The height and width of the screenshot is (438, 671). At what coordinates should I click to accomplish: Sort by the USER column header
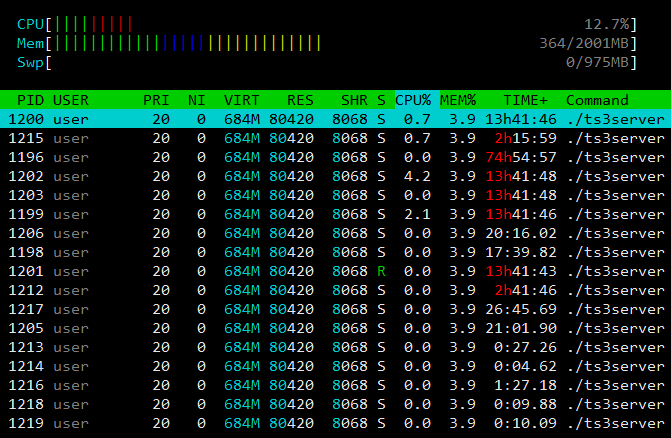pos(71,100)
